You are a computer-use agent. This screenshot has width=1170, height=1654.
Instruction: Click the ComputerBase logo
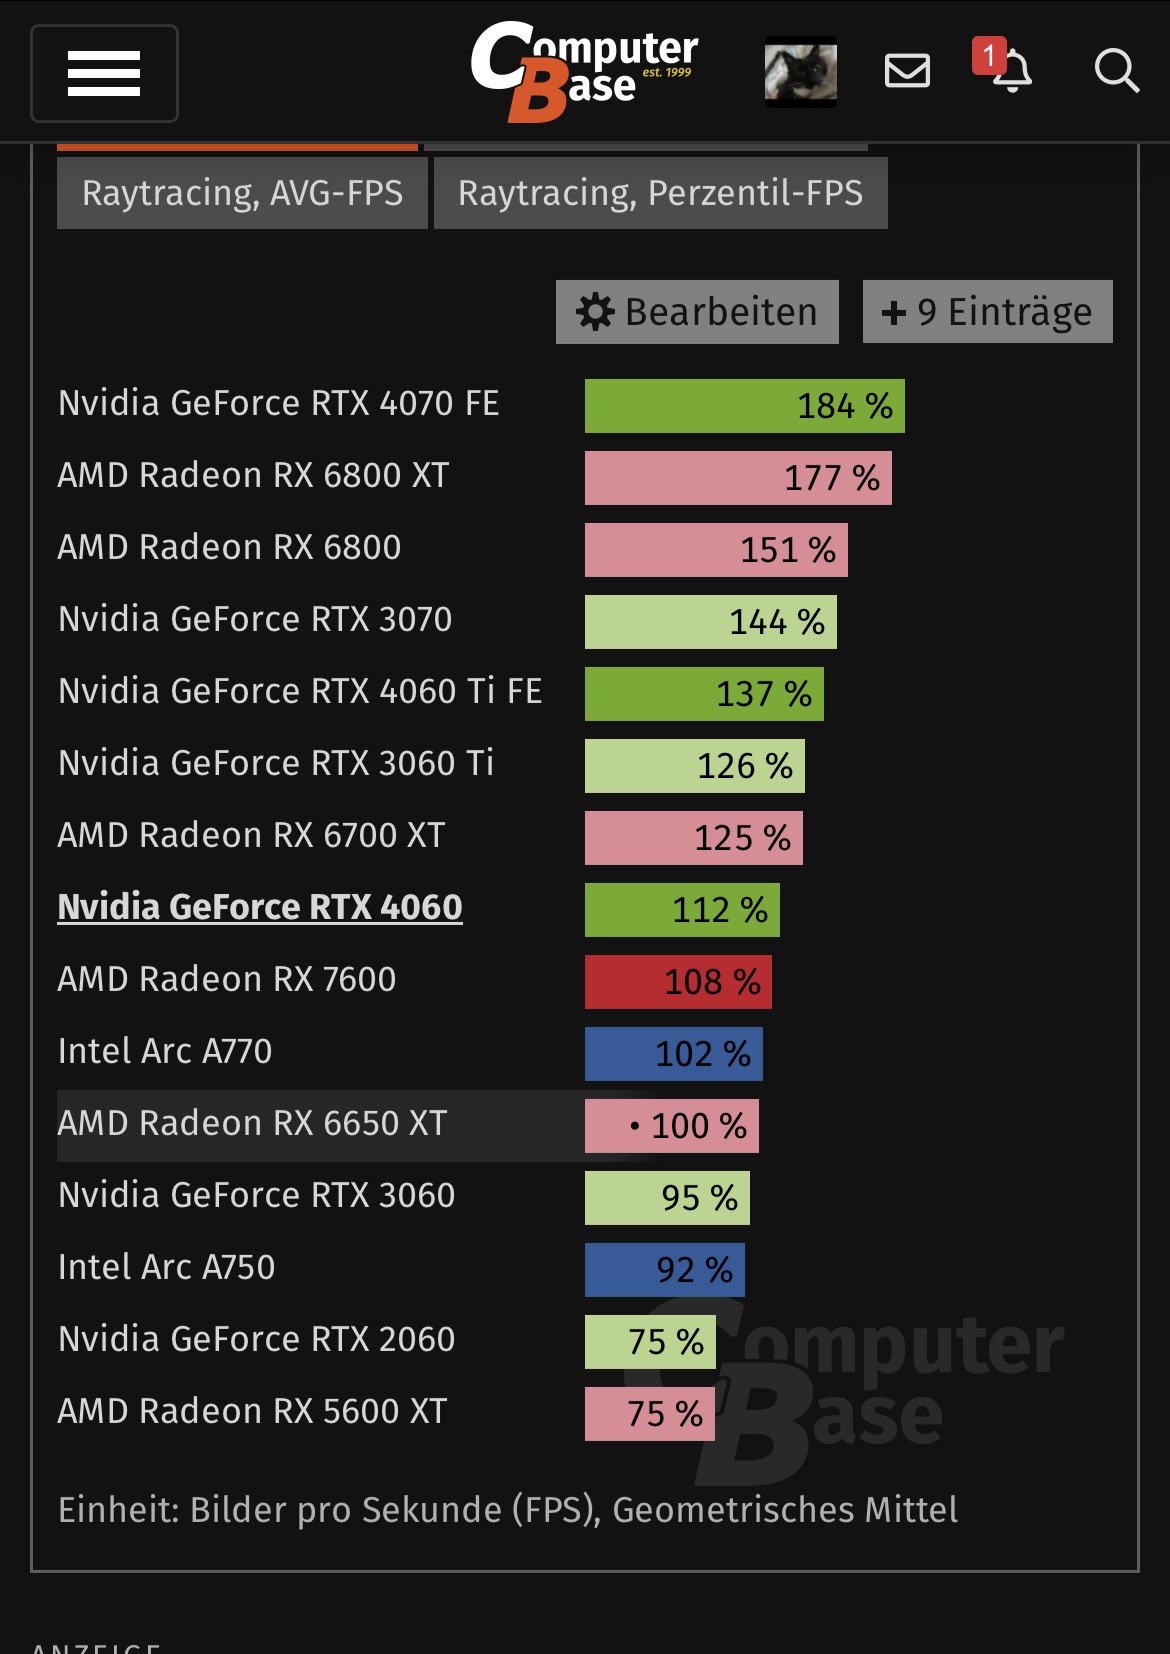pos(584,72)
